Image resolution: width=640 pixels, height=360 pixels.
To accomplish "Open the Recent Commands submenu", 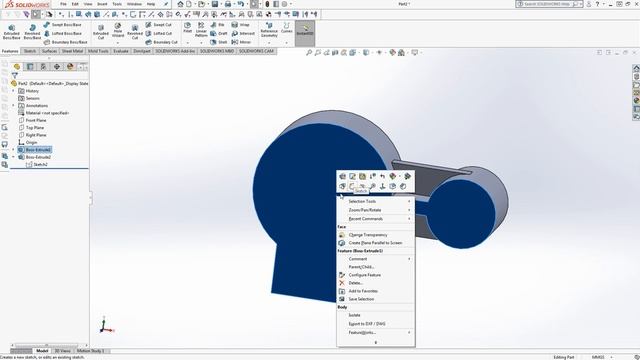I will click(376, 219).
